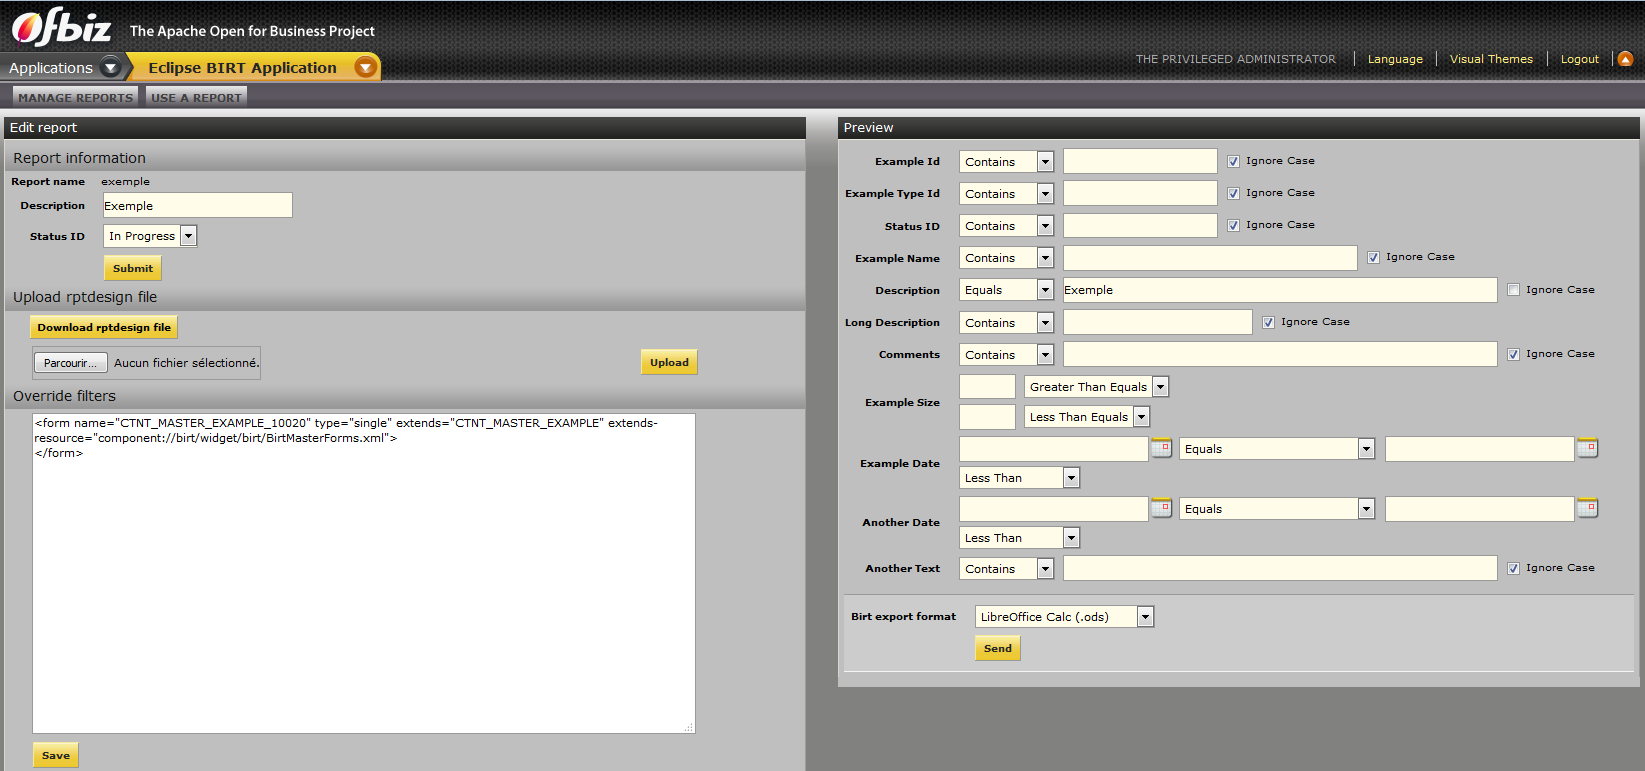Open Example Id Contains operator dropdown
This screenshot has width=1645, height=771.
click(1006, 162)
